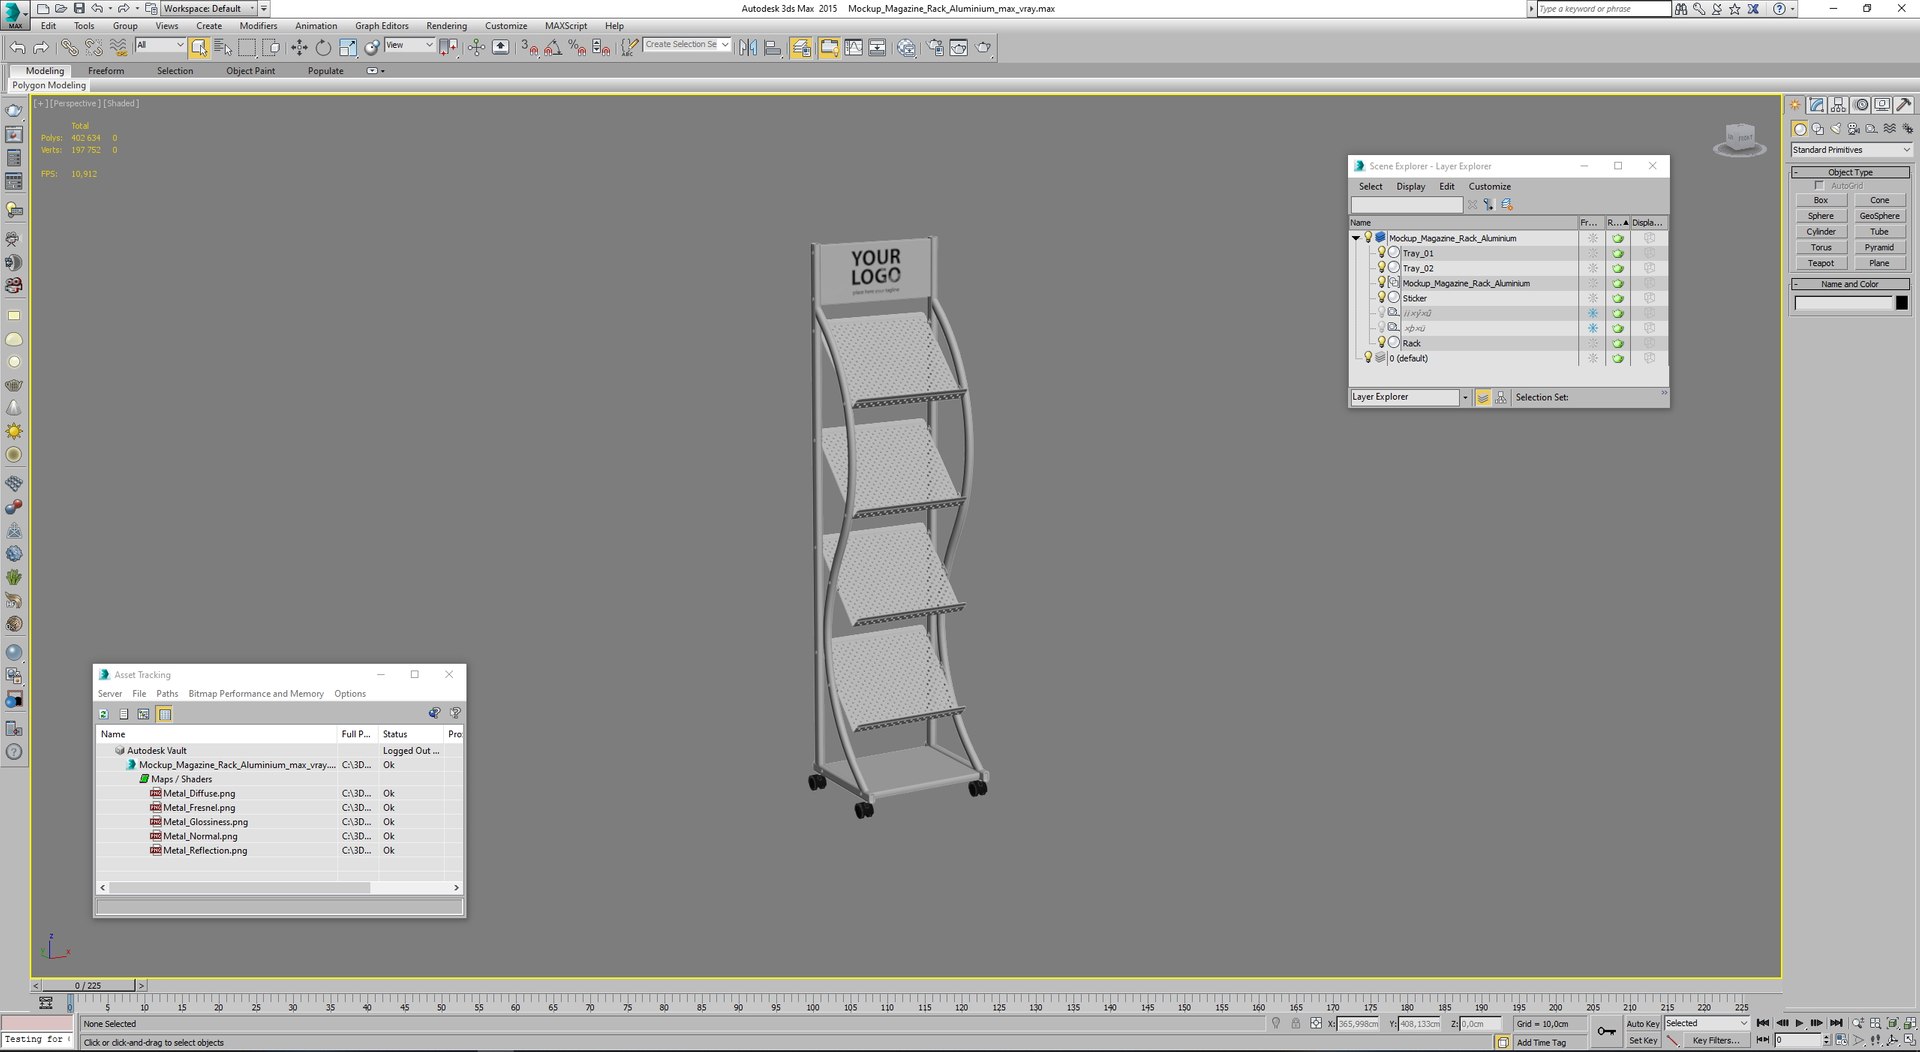
Task: Activate the Select Object tool
Action: pos(199,47)
